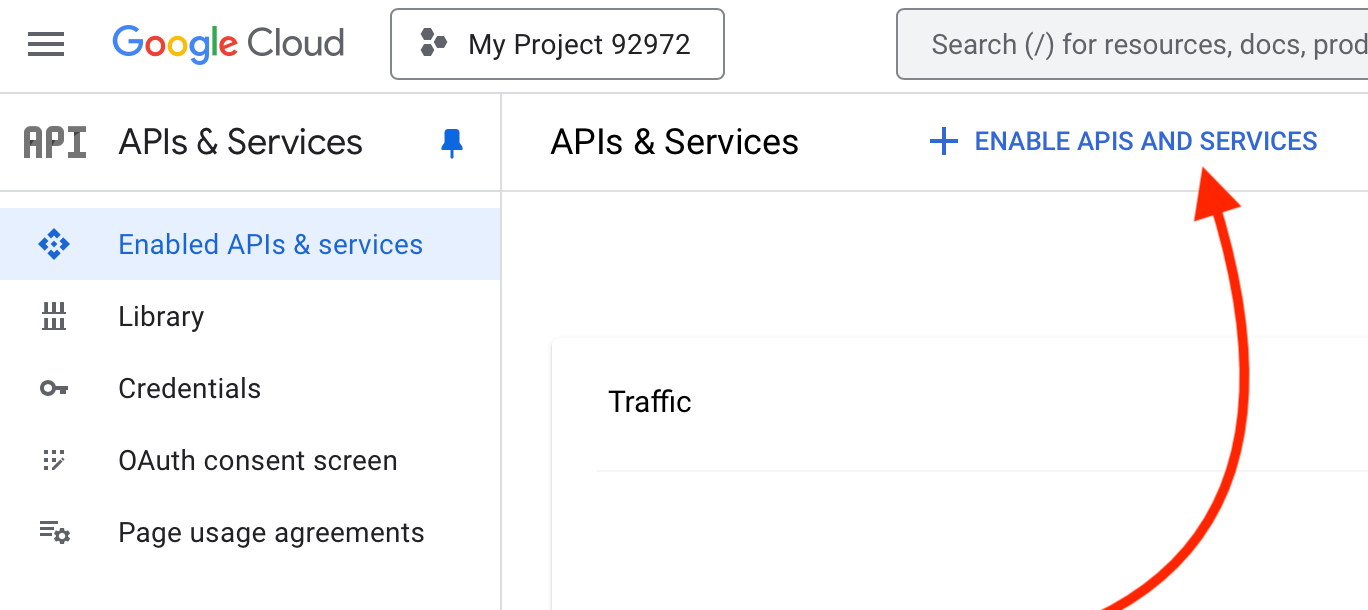Click the Google Cloud logo
Image resolution: width=1368 pixels, height=610 pixels.
[228, 44]
